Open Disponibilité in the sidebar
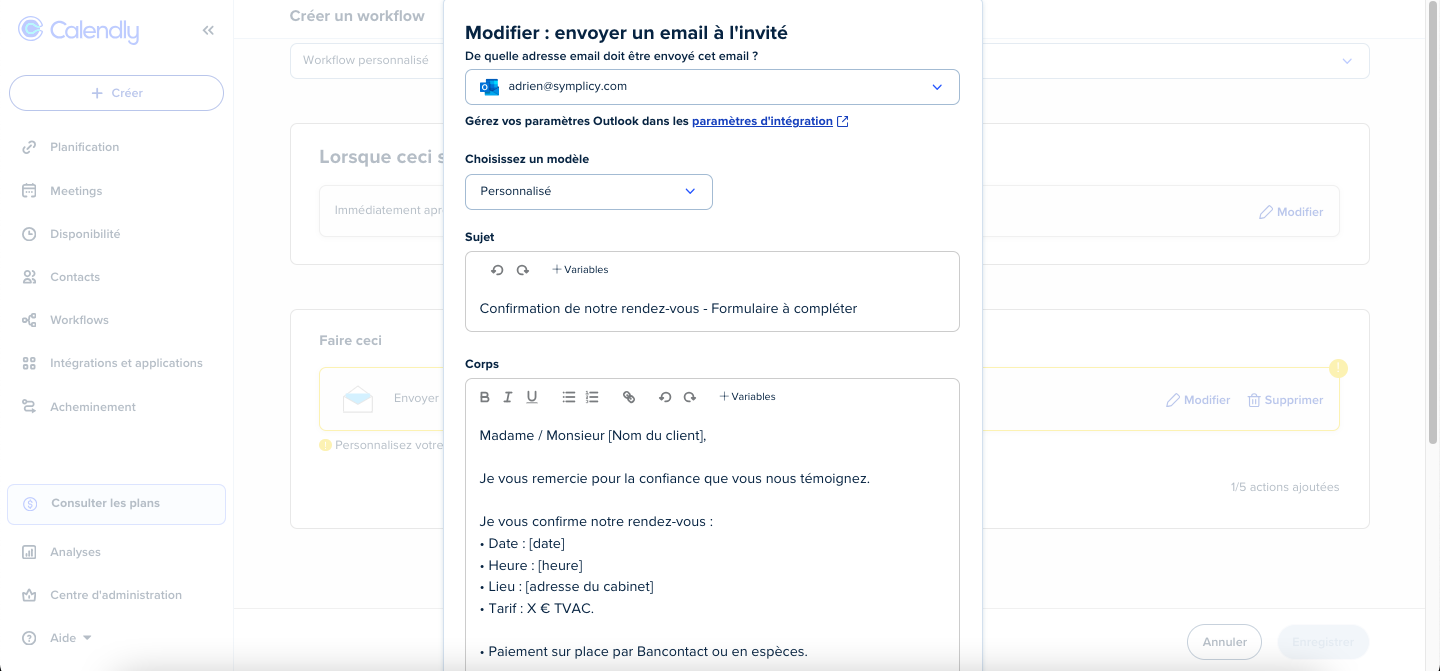This screenshot has width=1440, height=671. click(x=85, y=234)
